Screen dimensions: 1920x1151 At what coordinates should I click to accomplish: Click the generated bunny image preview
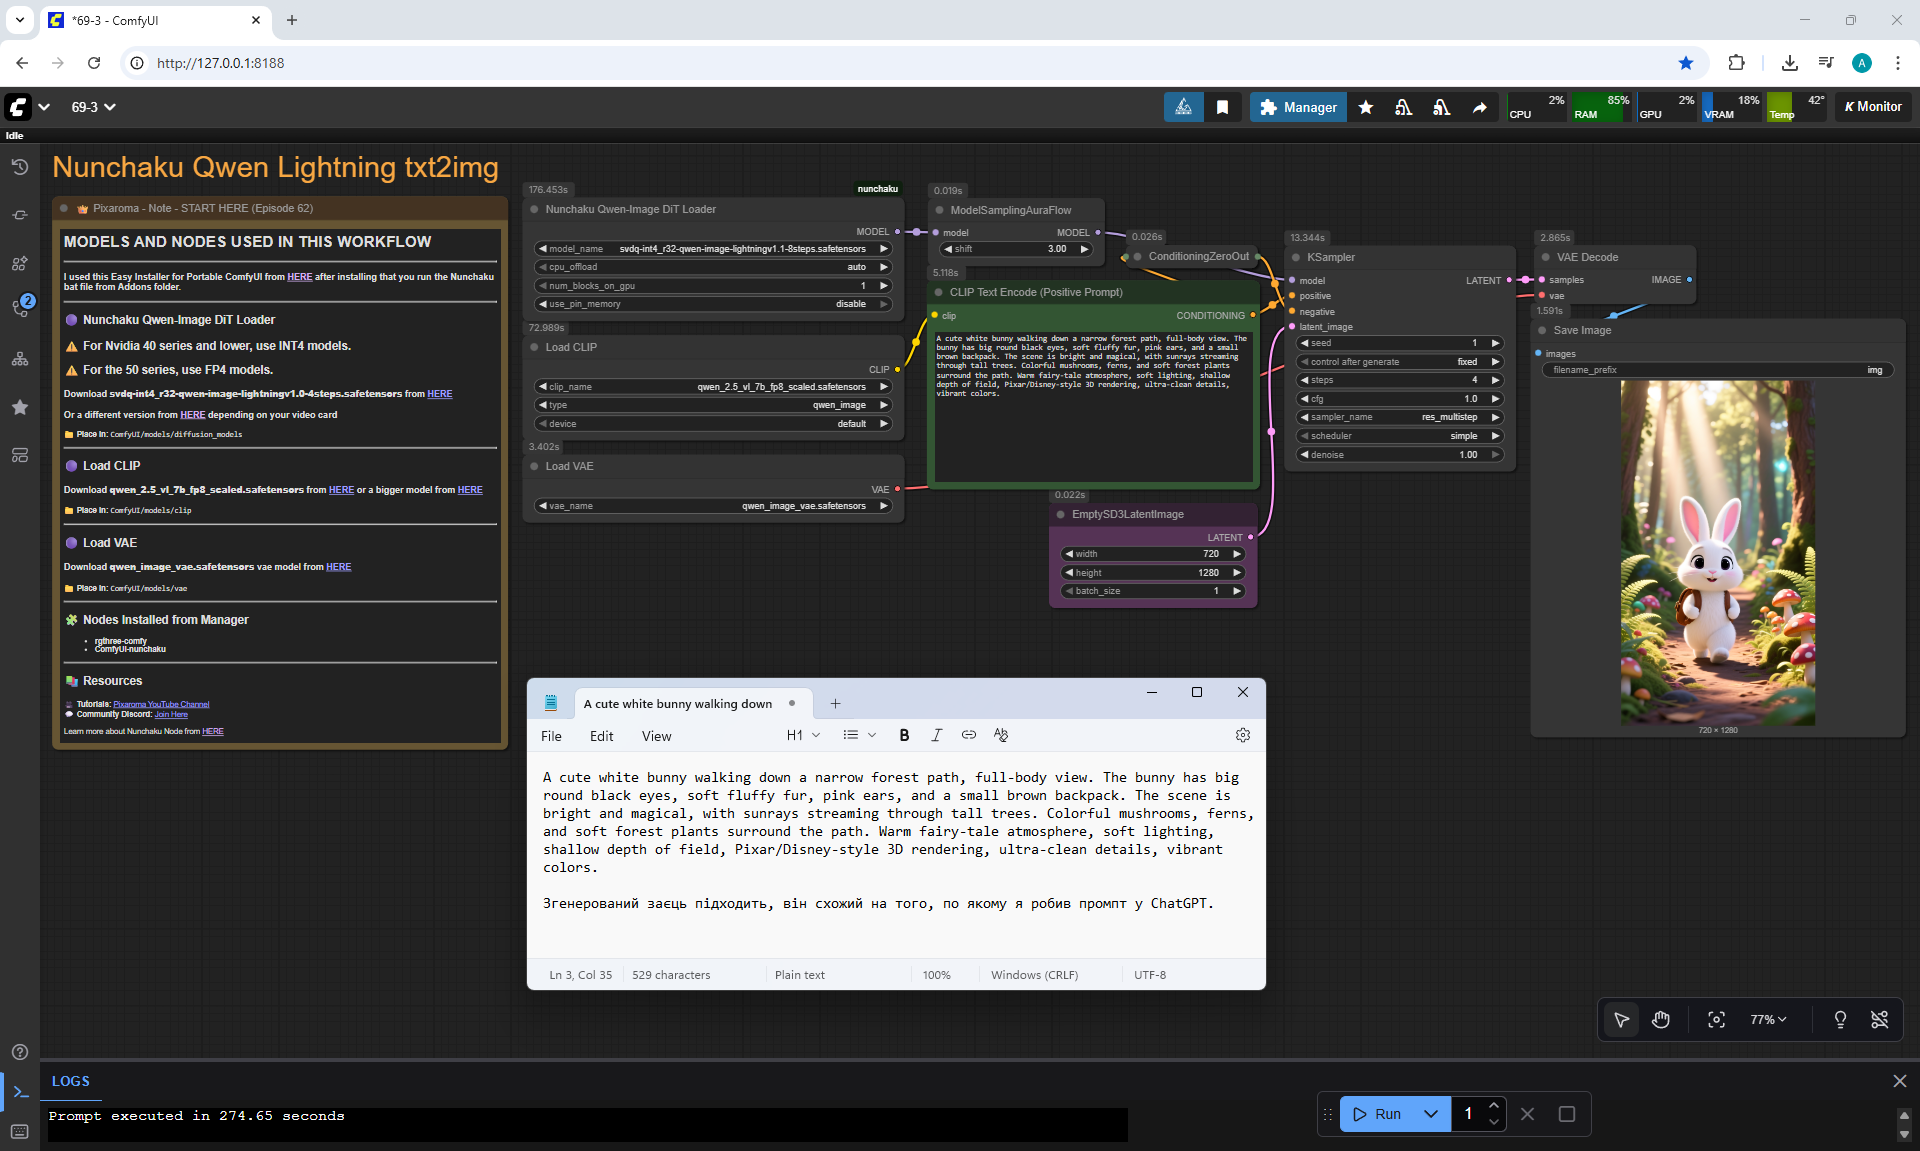tap(1717, 552)
